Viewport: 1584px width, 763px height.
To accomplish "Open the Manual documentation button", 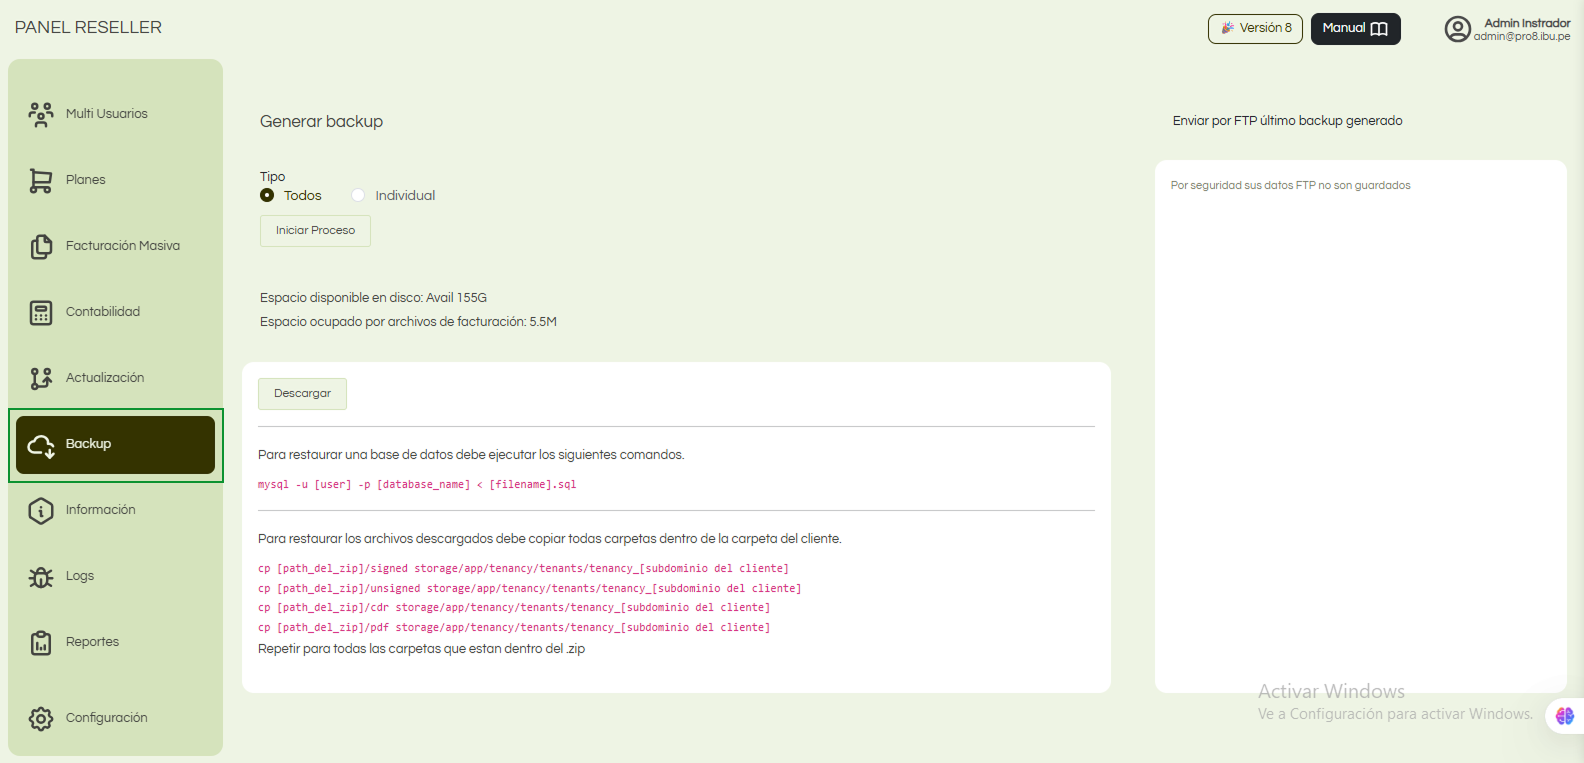I will click(x=1355, y=29).
